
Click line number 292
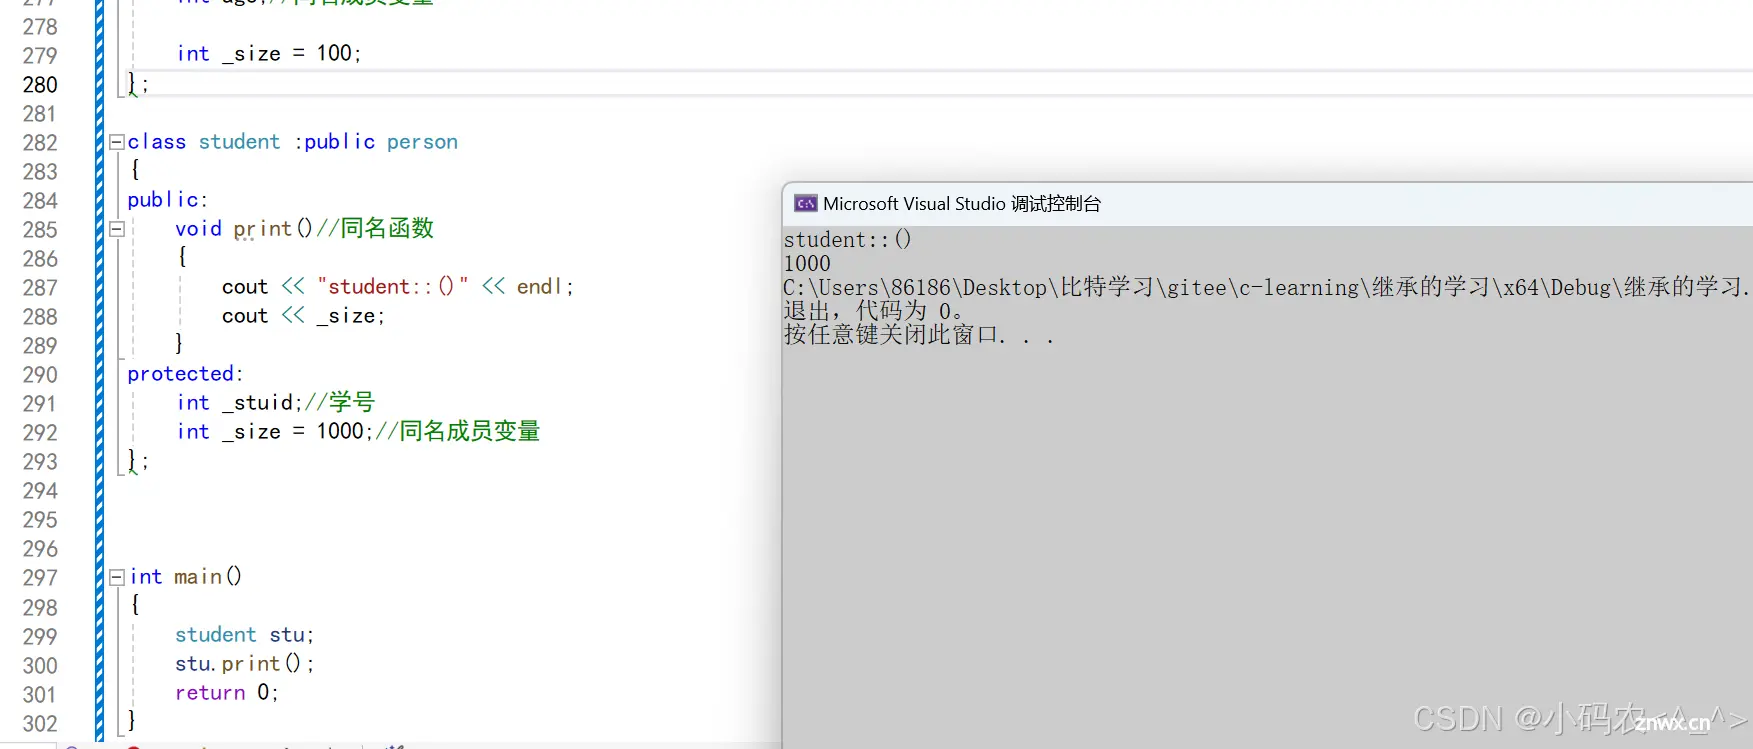40,433
